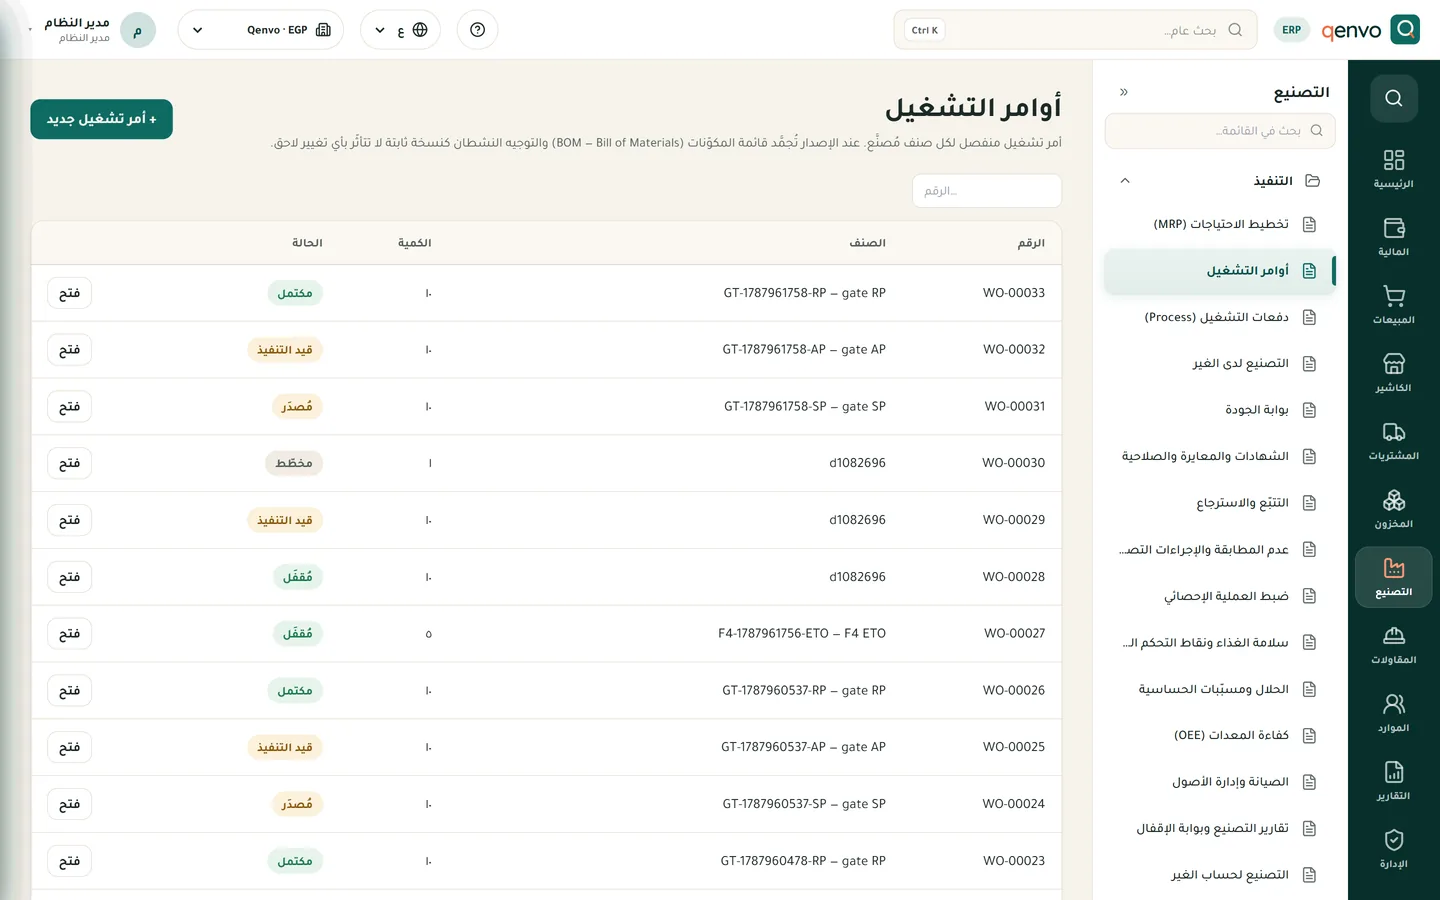
Task: Click the search icon in the dark sidebar
Action: [x=1394, y=98]
